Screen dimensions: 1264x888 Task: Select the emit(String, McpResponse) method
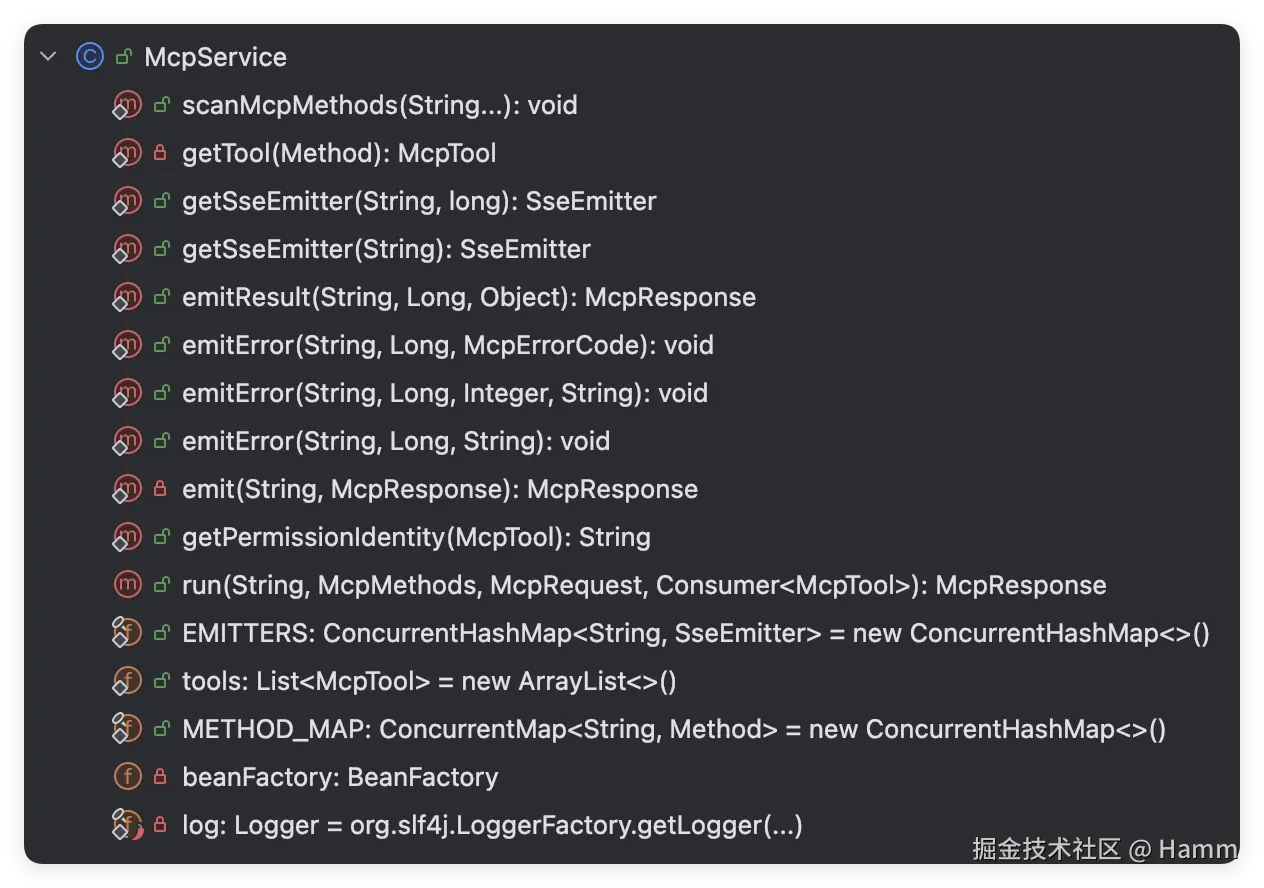[x=439, y=489]
